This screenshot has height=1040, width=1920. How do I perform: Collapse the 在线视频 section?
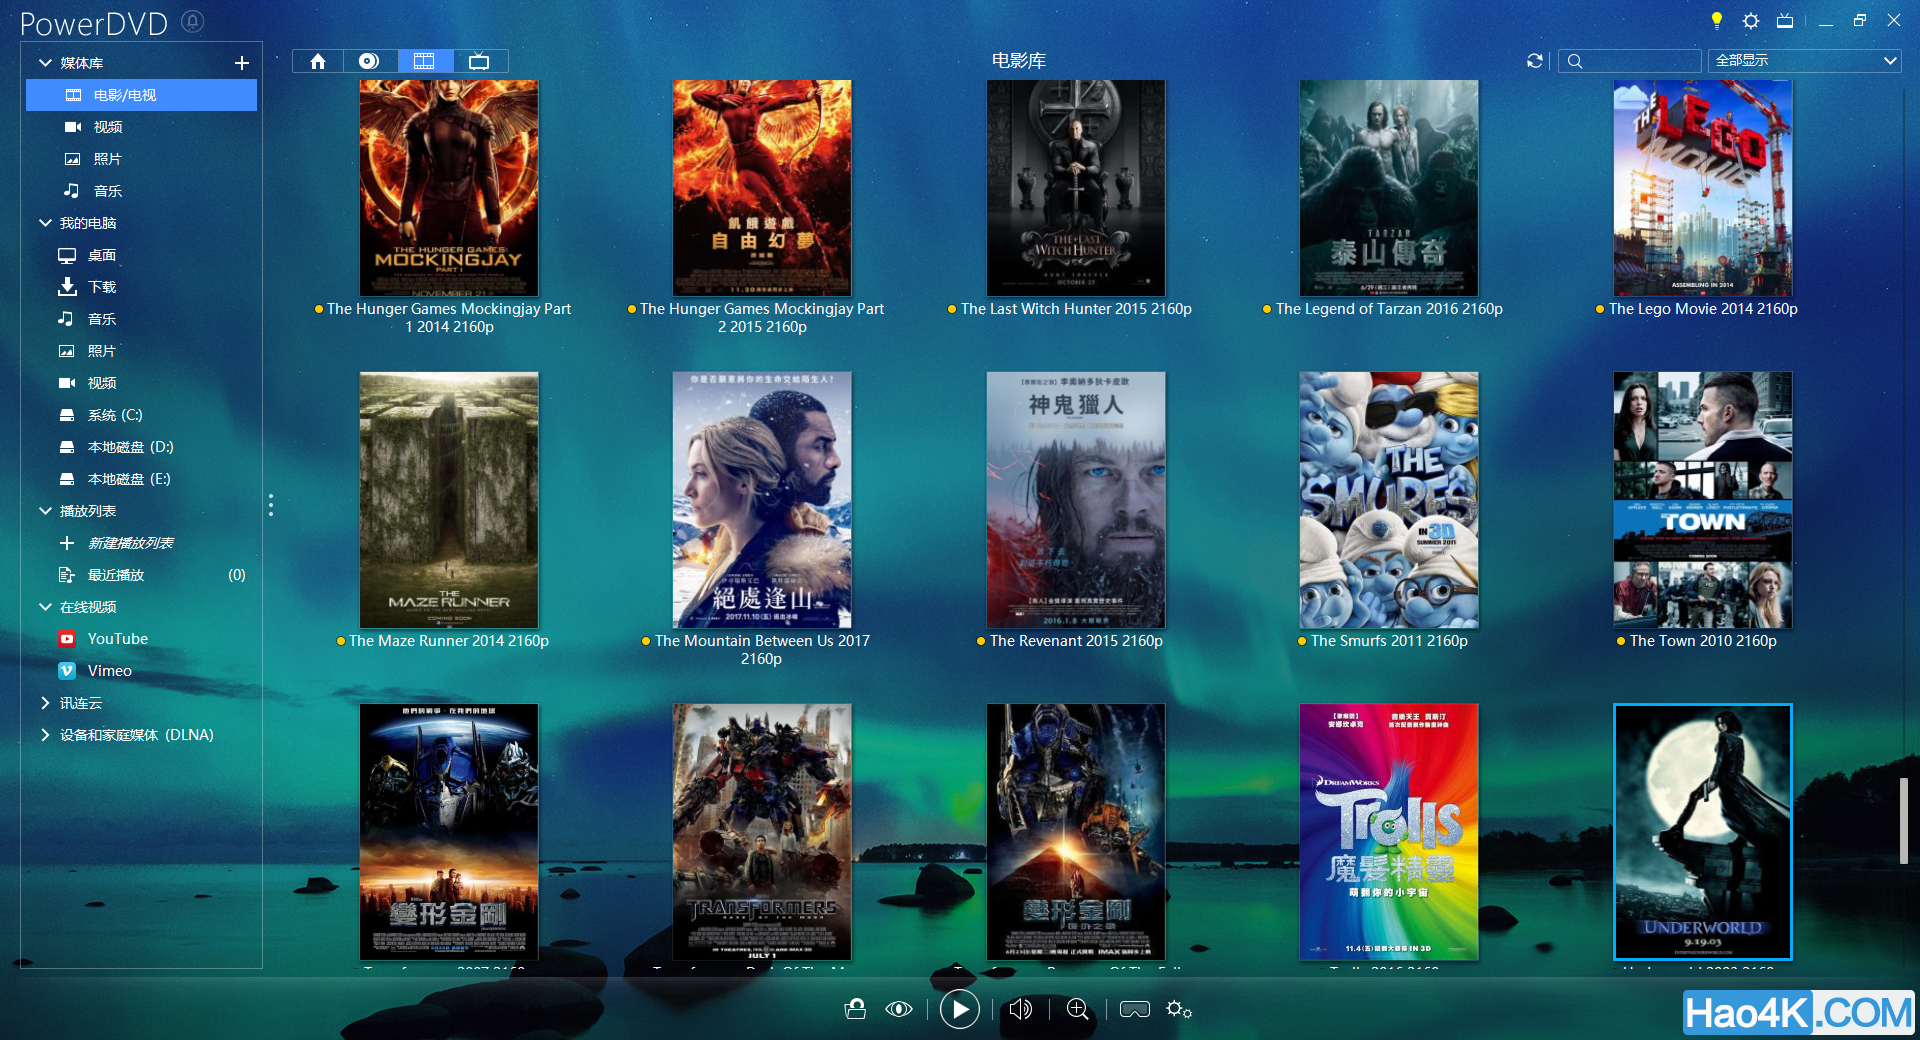[45, 607]
